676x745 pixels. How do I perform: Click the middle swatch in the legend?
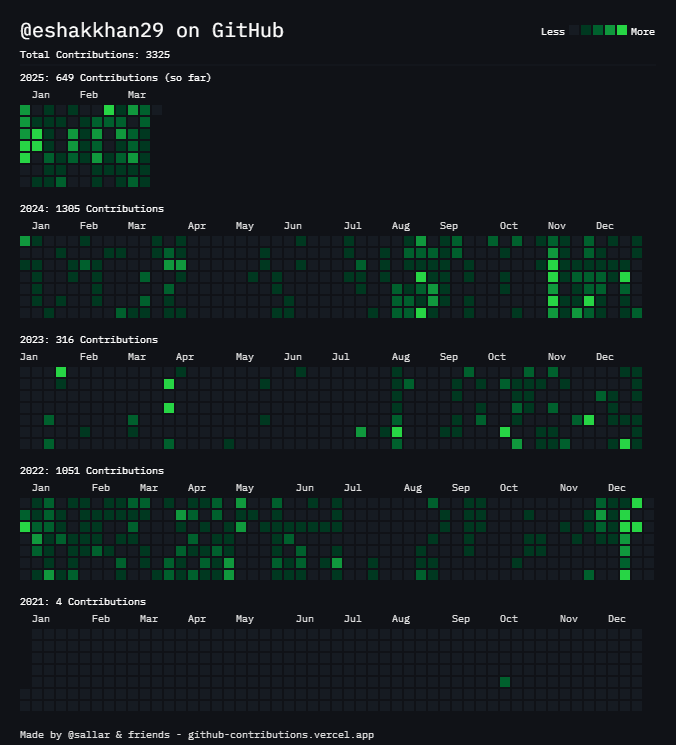598,30
